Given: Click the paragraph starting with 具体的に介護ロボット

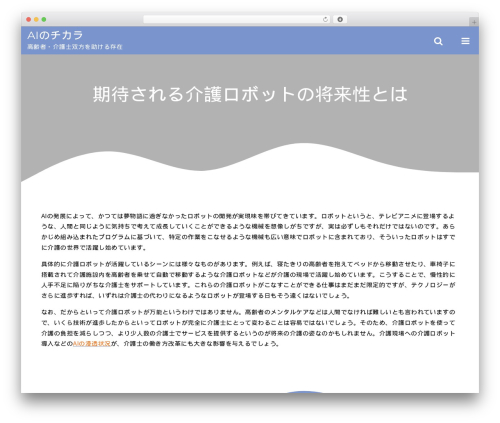Looking at the screenshot, I should tap(248, 280).
